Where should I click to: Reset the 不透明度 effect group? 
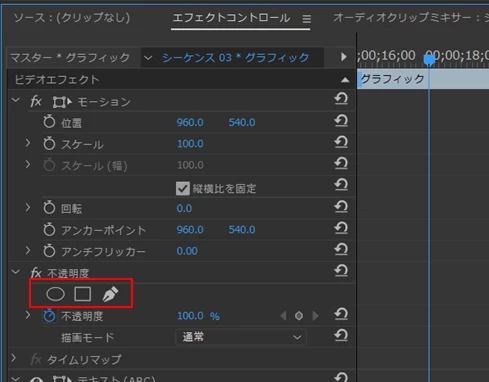(x=341, y=271)
